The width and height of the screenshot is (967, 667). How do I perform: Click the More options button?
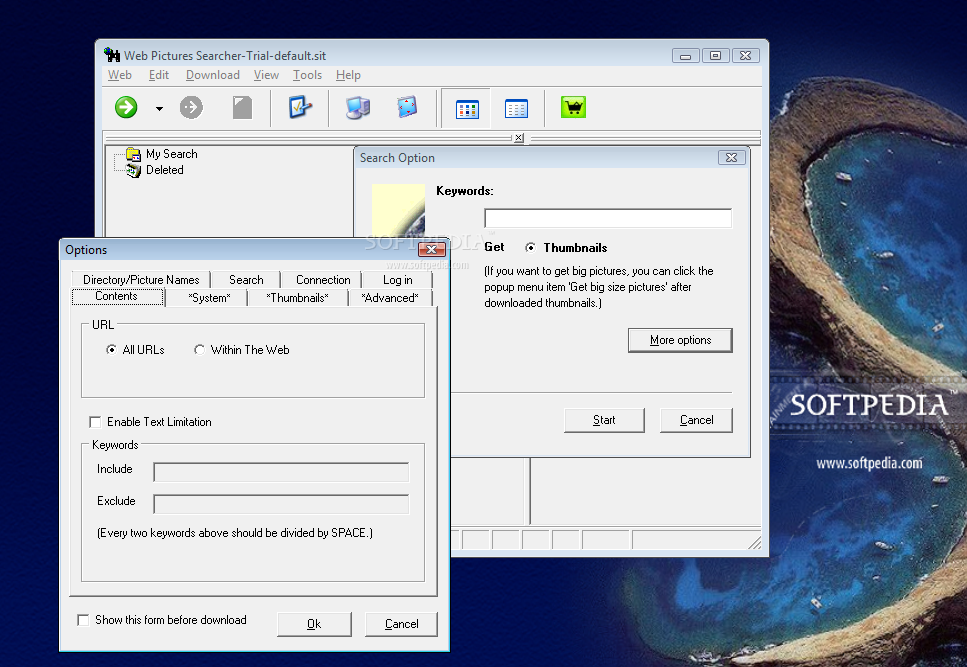[x=680, y=340]
